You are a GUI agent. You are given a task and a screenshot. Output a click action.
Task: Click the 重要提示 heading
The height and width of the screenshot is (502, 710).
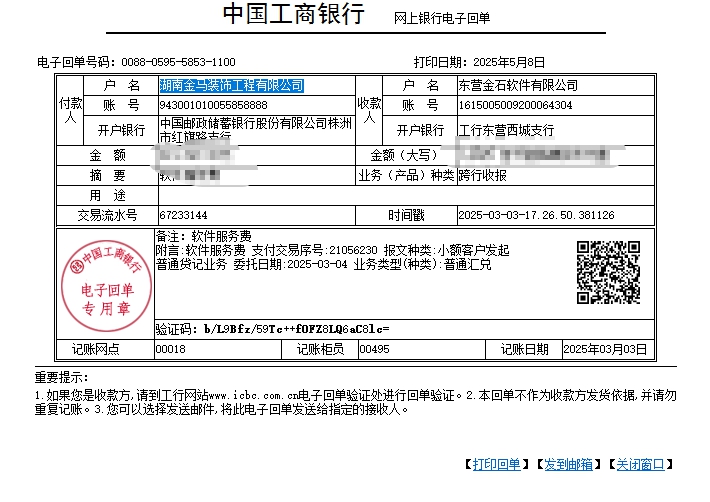pyautogui.click(x=62, y=377)
